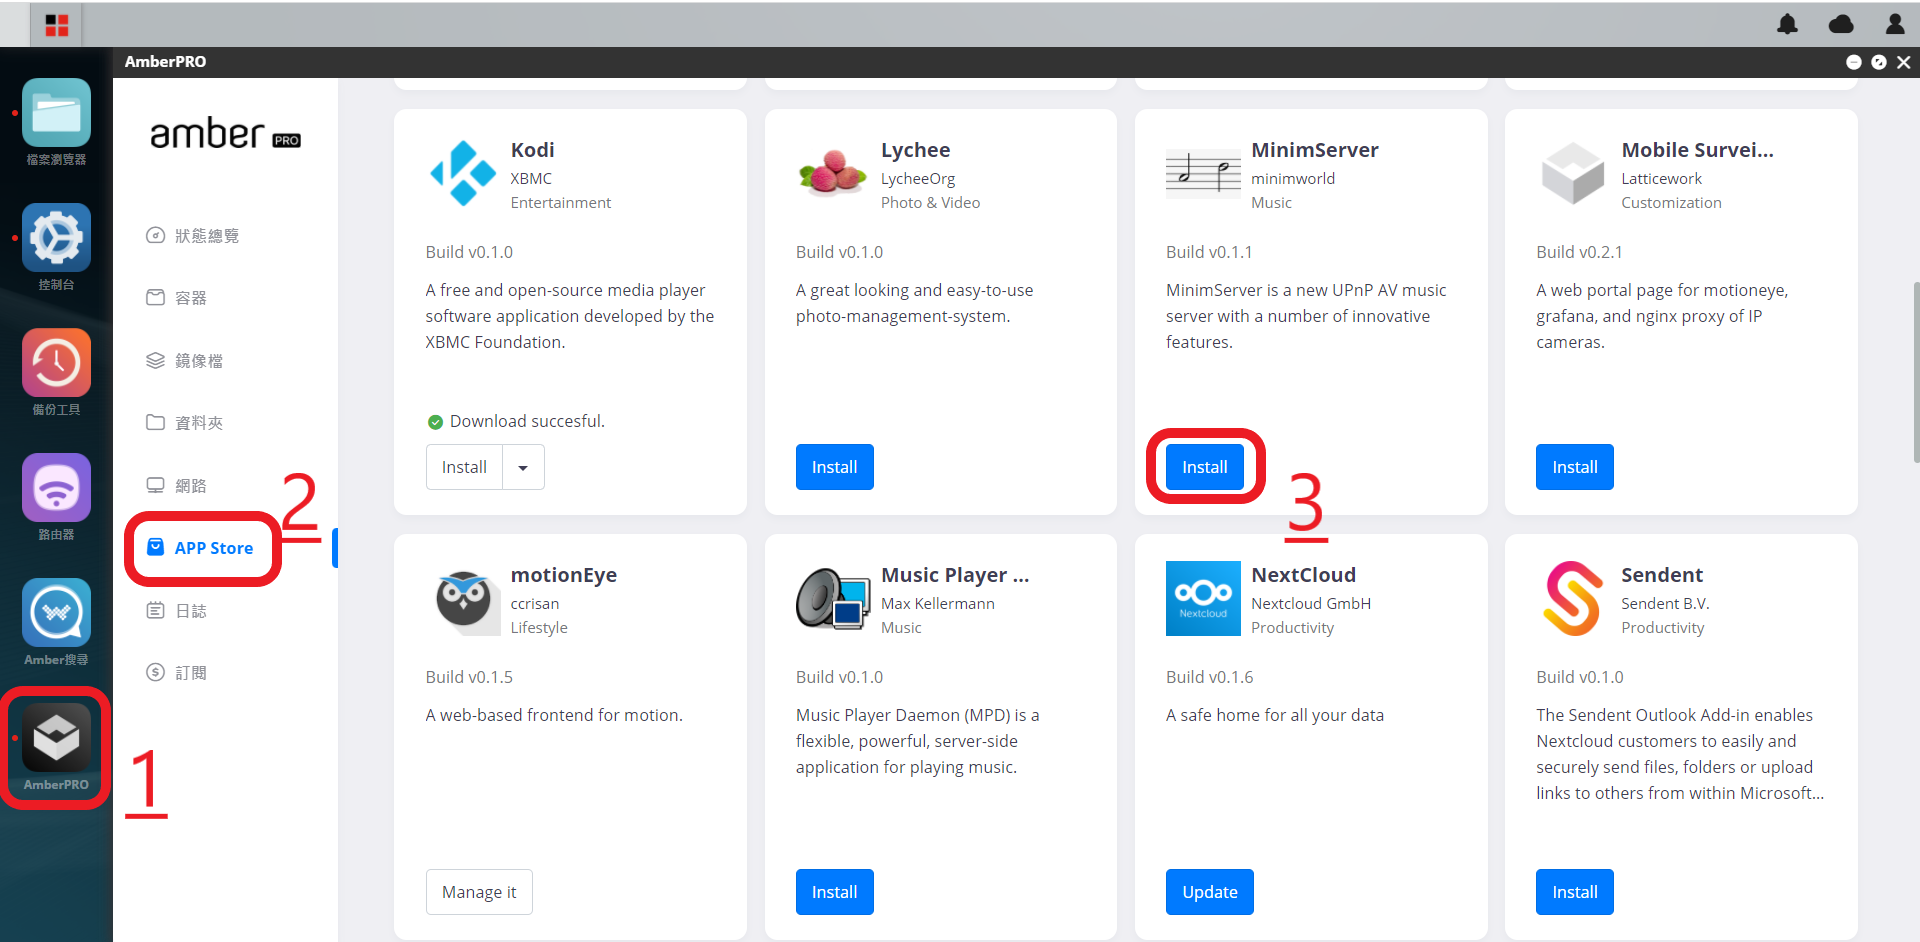This screenshot has width=1920, height=942.
Task: Click Manage it for motionEye
Action: pyautogui.click(x=479, y=892)
